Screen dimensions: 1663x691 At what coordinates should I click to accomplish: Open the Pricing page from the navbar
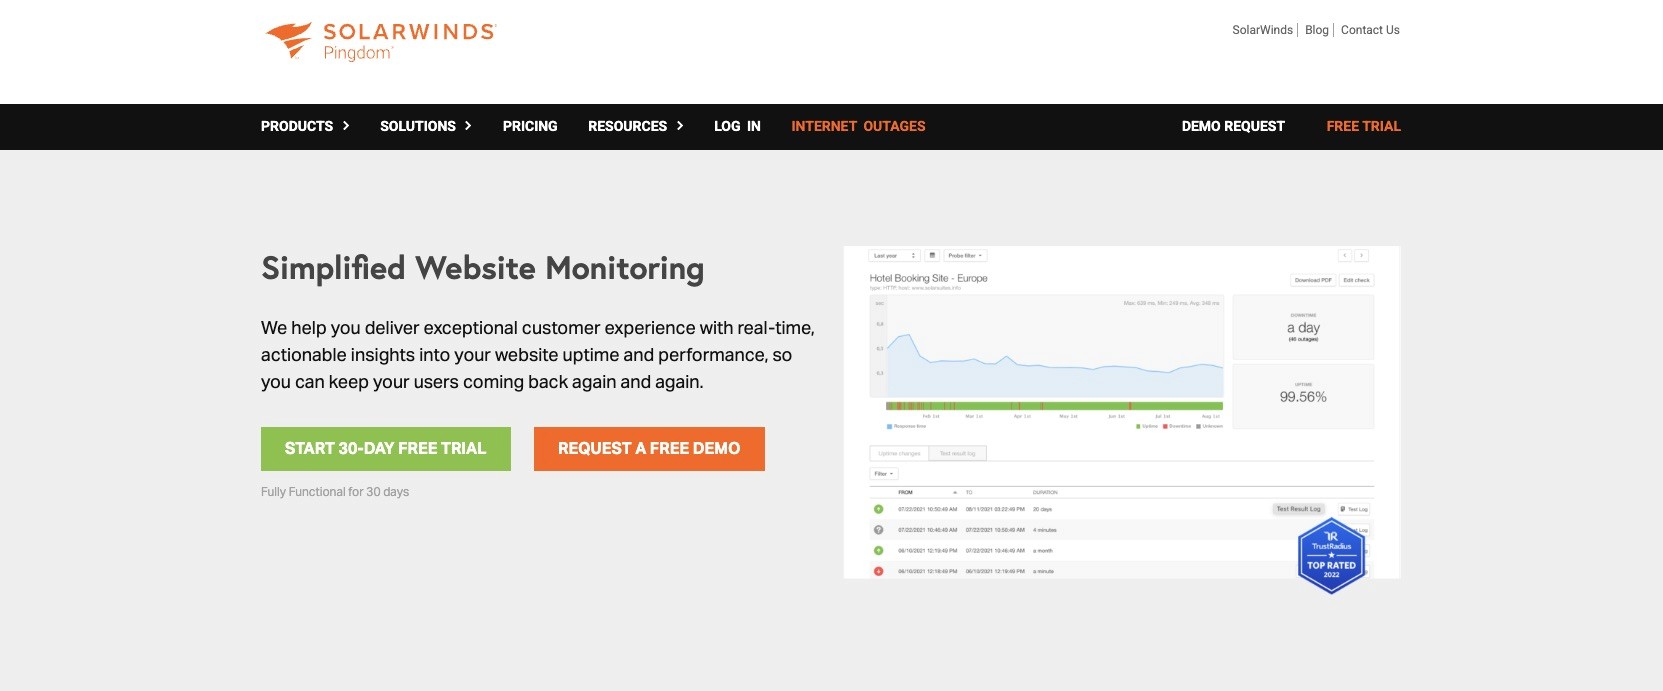pos(530,126)
